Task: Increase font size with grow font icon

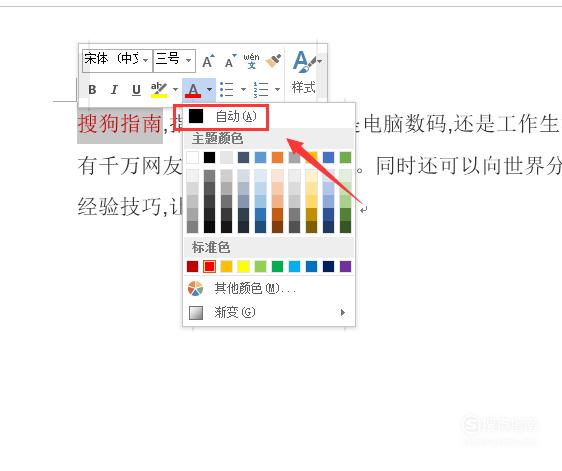Action: click(208, 61)
